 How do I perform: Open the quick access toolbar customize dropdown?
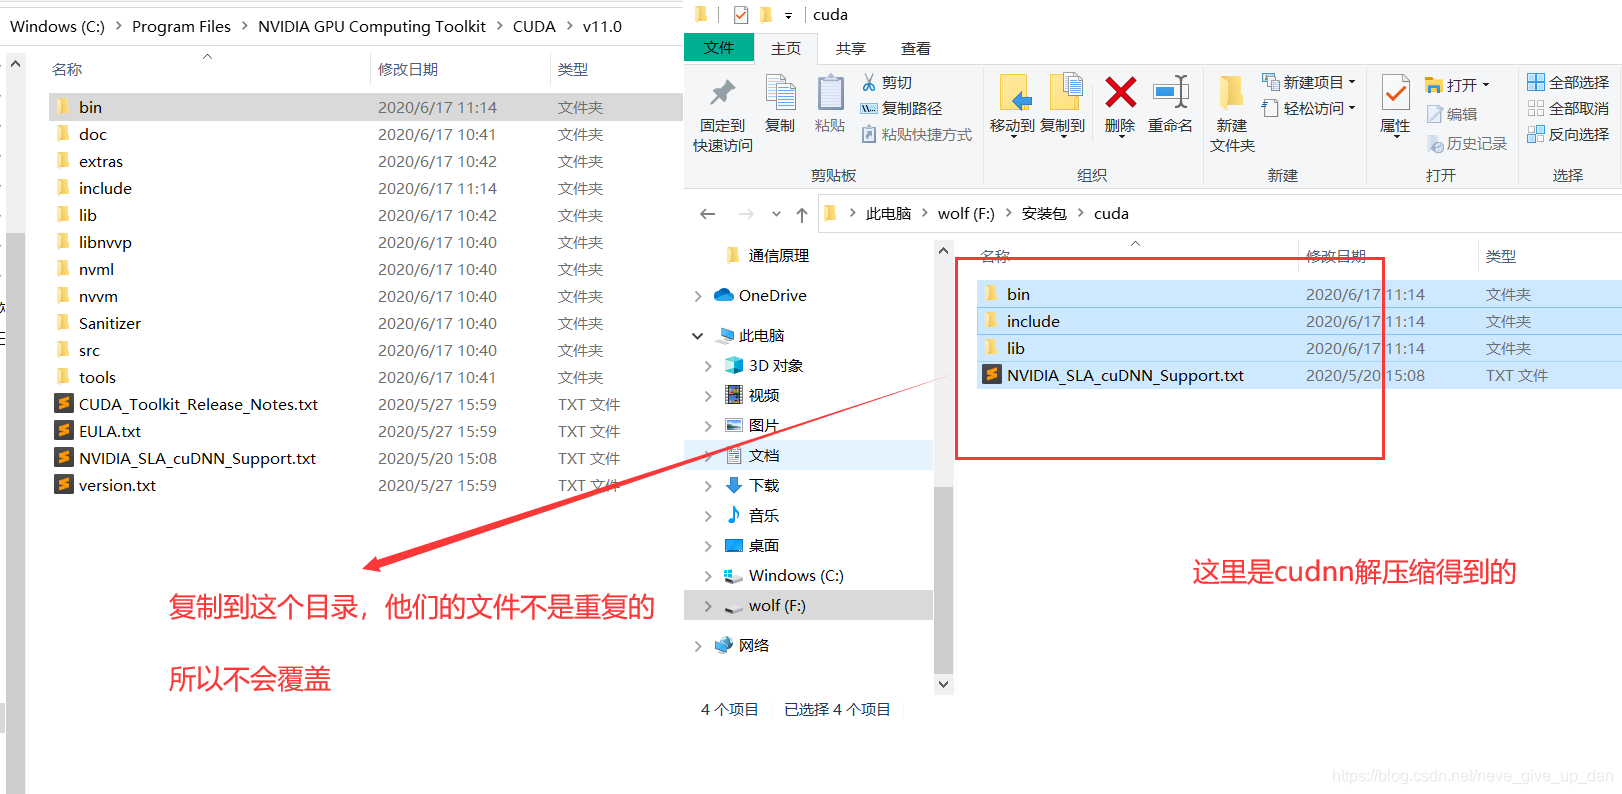pos(788,15)
